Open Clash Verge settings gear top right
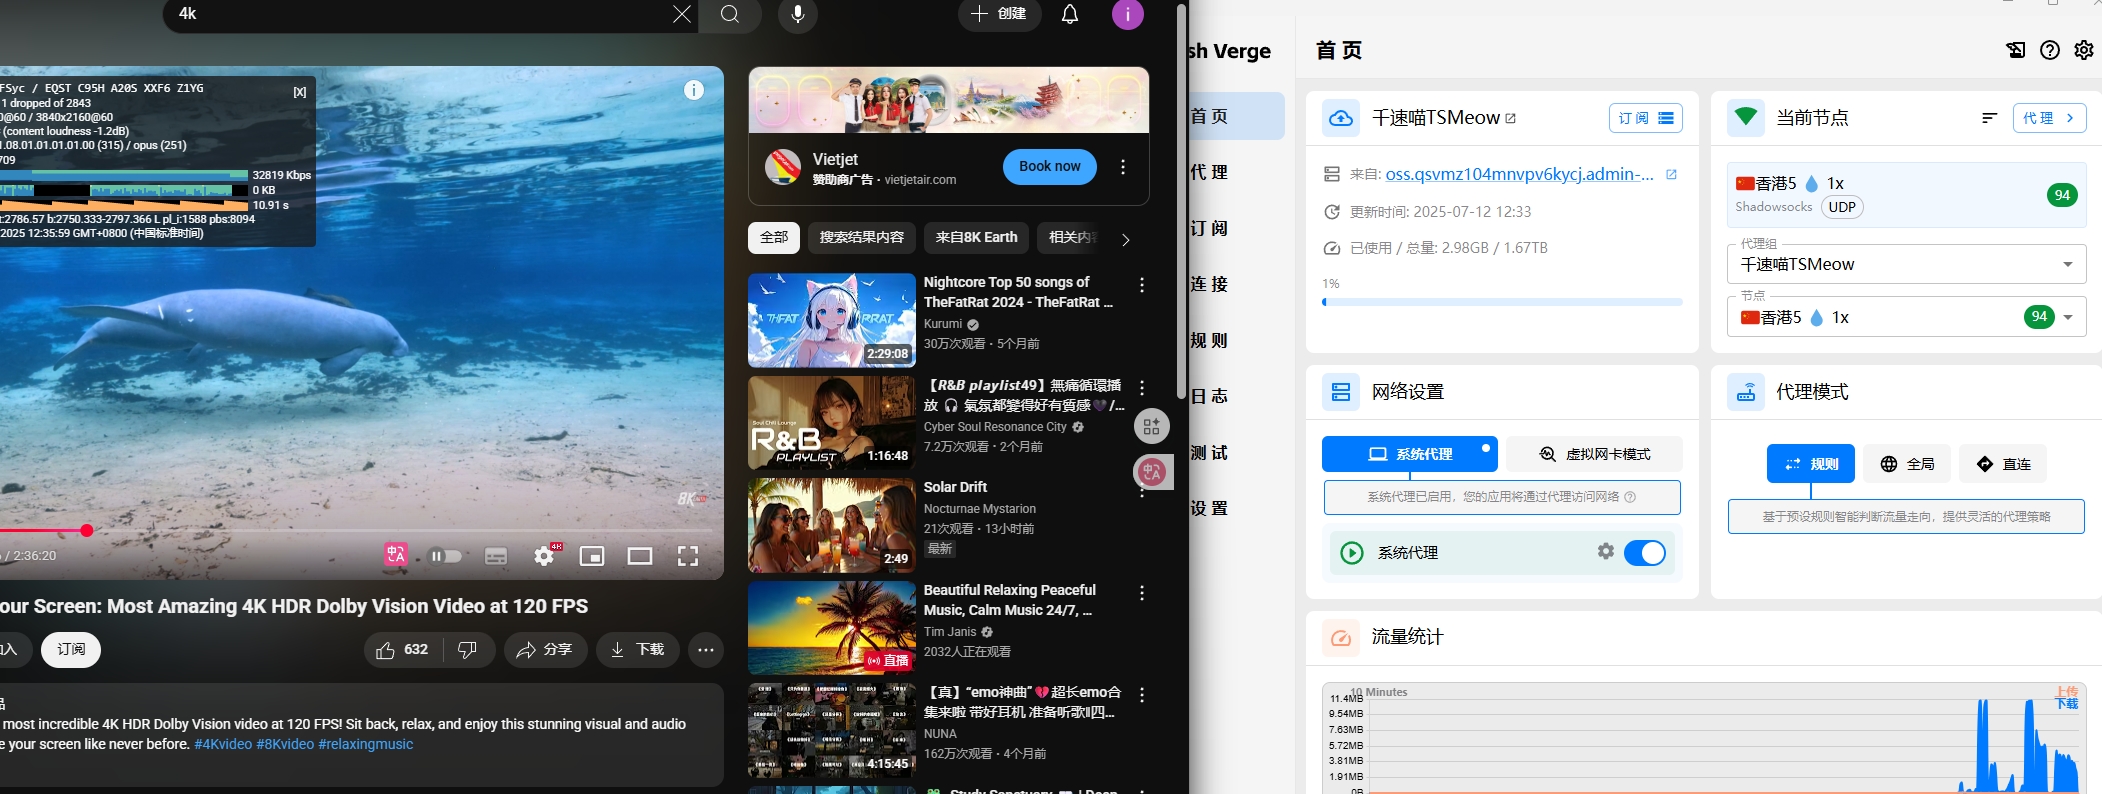2102x794 pixels. coord(2084,50)
